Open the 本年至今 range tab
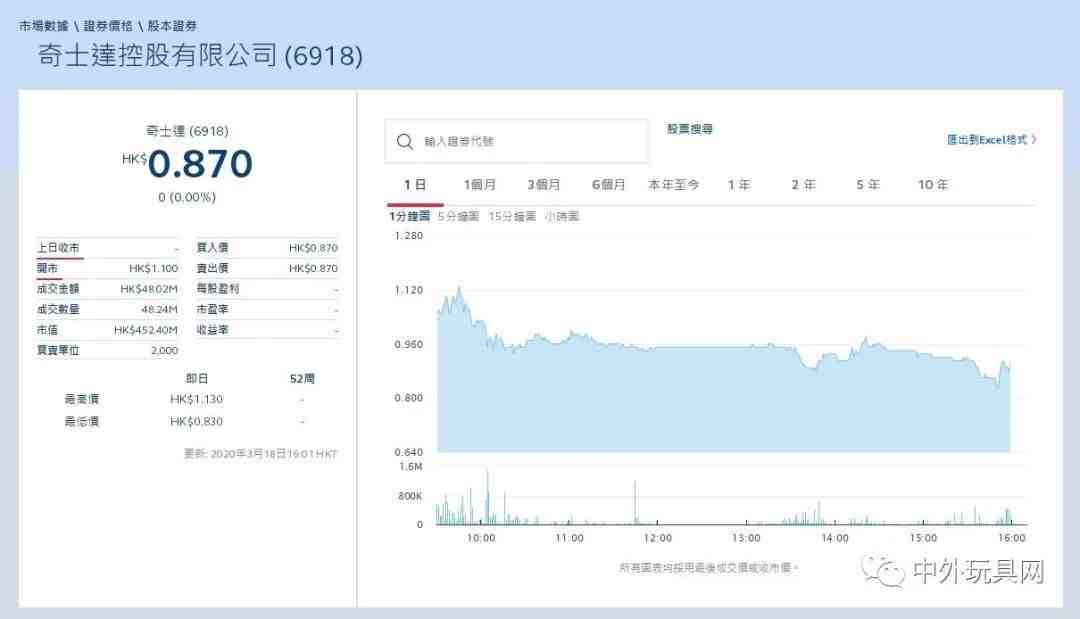This screenshot has height=619, width=1080. [674, 185]
